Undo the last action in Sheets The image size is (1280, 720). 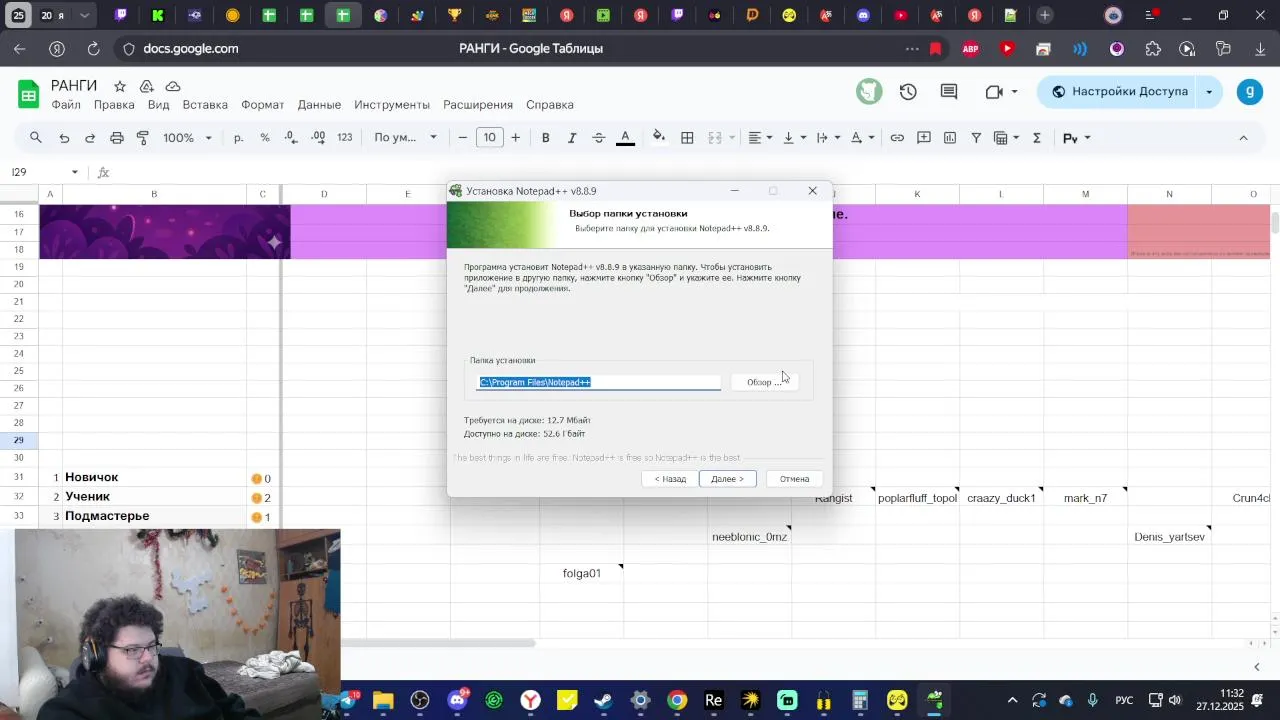(64, 138)
